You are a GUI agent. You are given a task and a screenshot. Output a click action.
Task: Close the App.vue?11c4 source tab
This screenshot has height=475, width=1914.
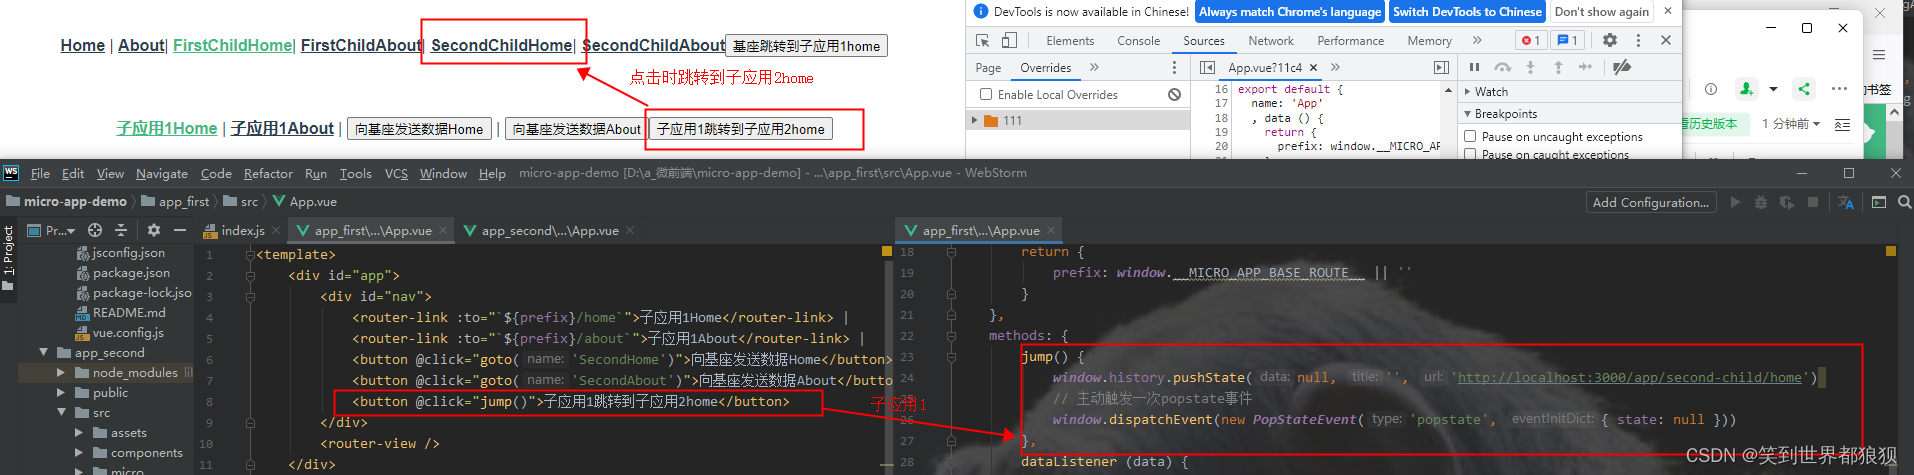[1313, 67]
